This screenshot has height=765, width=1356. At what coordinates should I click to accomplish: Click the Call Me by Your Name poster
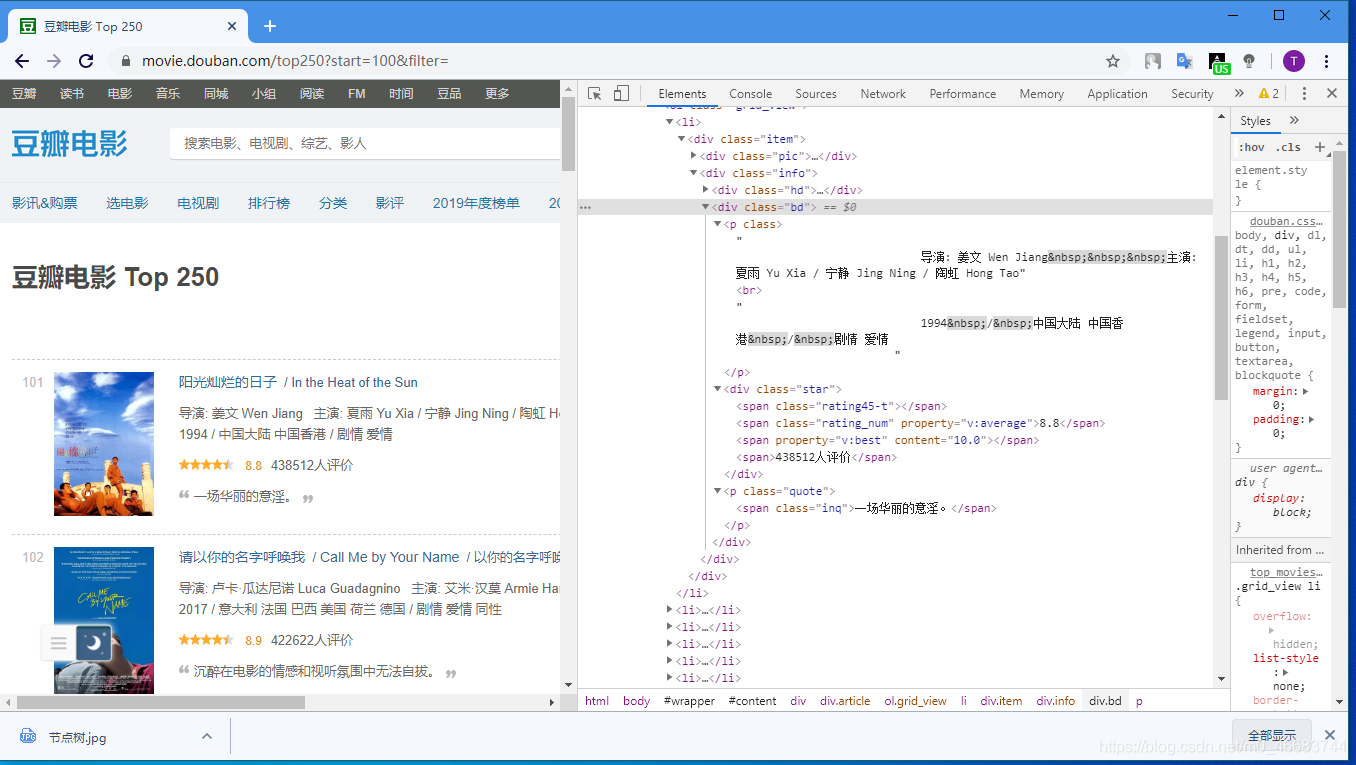tap(104, 620)
